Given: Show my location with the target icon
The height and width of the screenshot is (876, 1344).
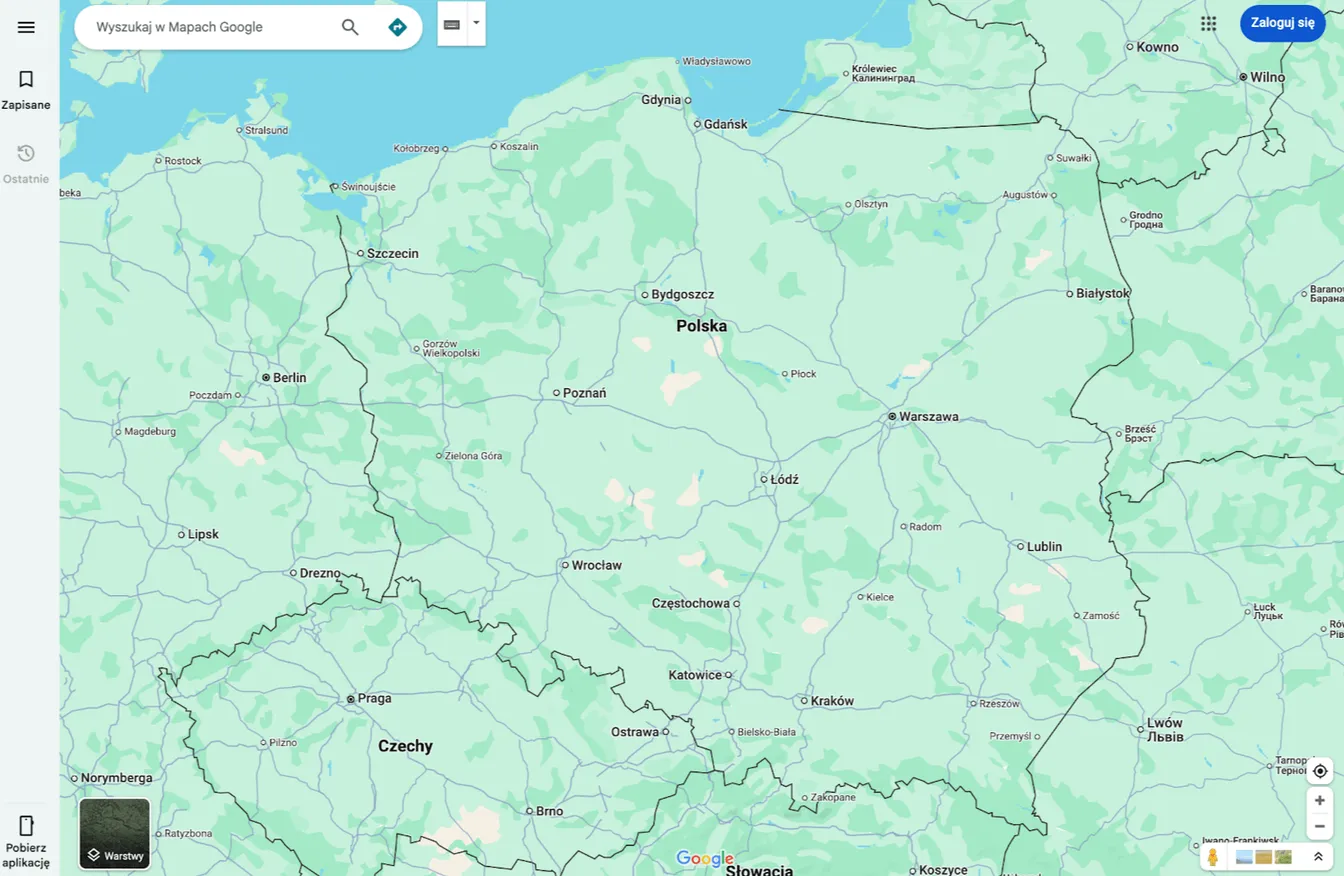Looking at the screenshot, I should coord(1320,771).
